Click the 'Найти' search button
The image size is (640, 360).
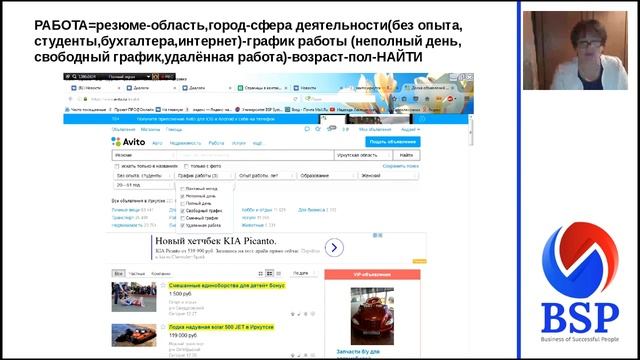(x=406, y=155)
